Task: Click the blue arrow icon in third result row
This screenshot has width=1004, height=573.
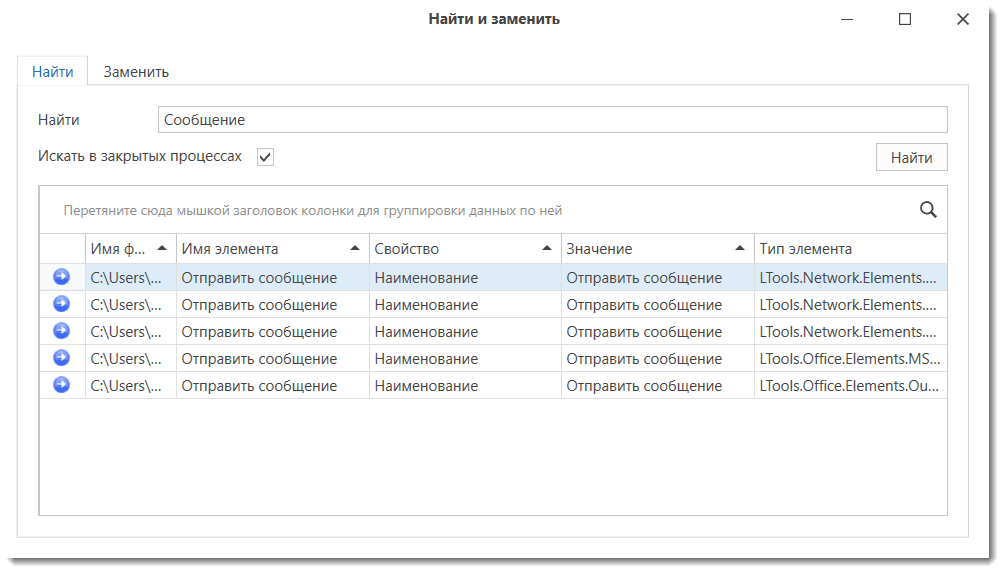Action: [x=62, y=331]
